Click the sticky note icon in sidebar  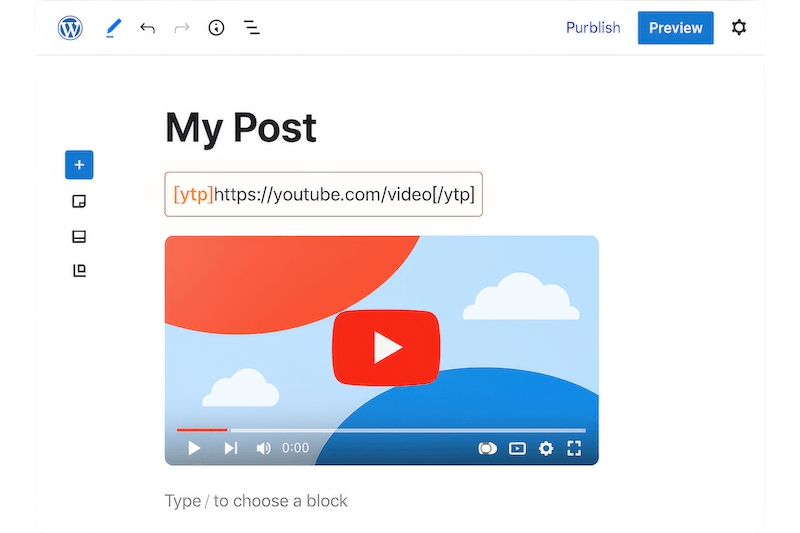[x=79, y=201]
